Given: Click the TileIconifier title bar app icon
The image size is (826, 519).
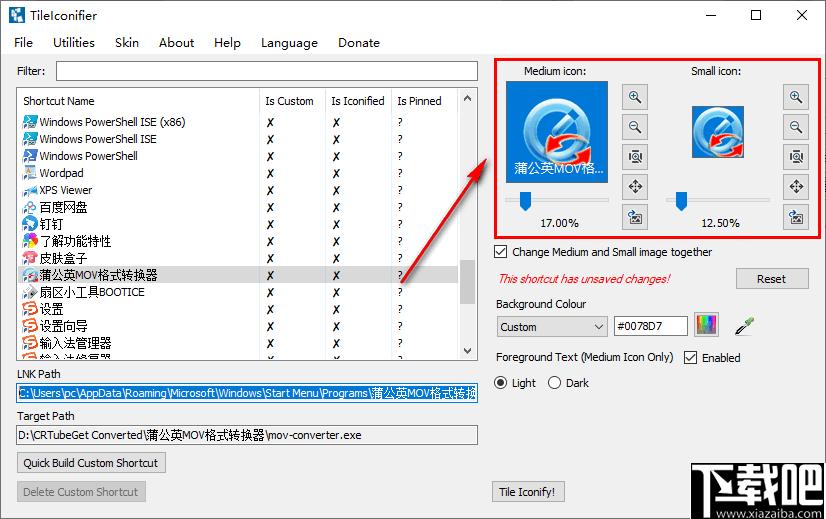Looking at the screenshot, I should coord(17,15).
